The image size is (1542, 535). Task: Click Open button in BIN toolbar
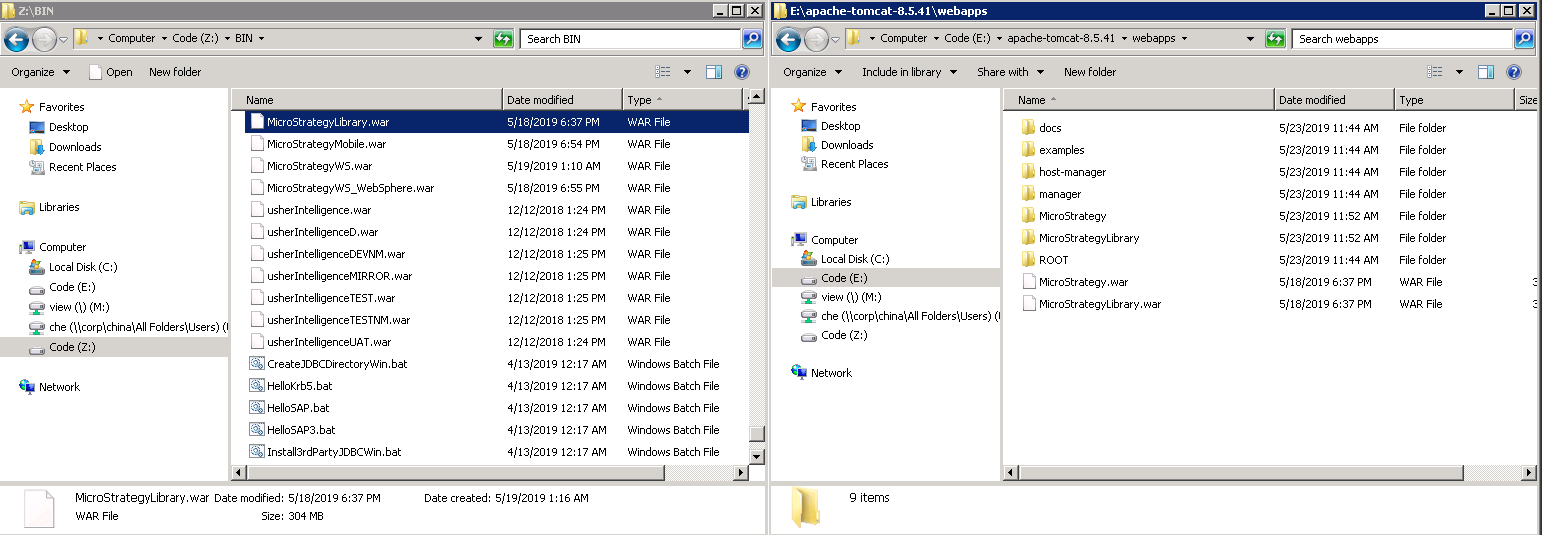[110, 72]
